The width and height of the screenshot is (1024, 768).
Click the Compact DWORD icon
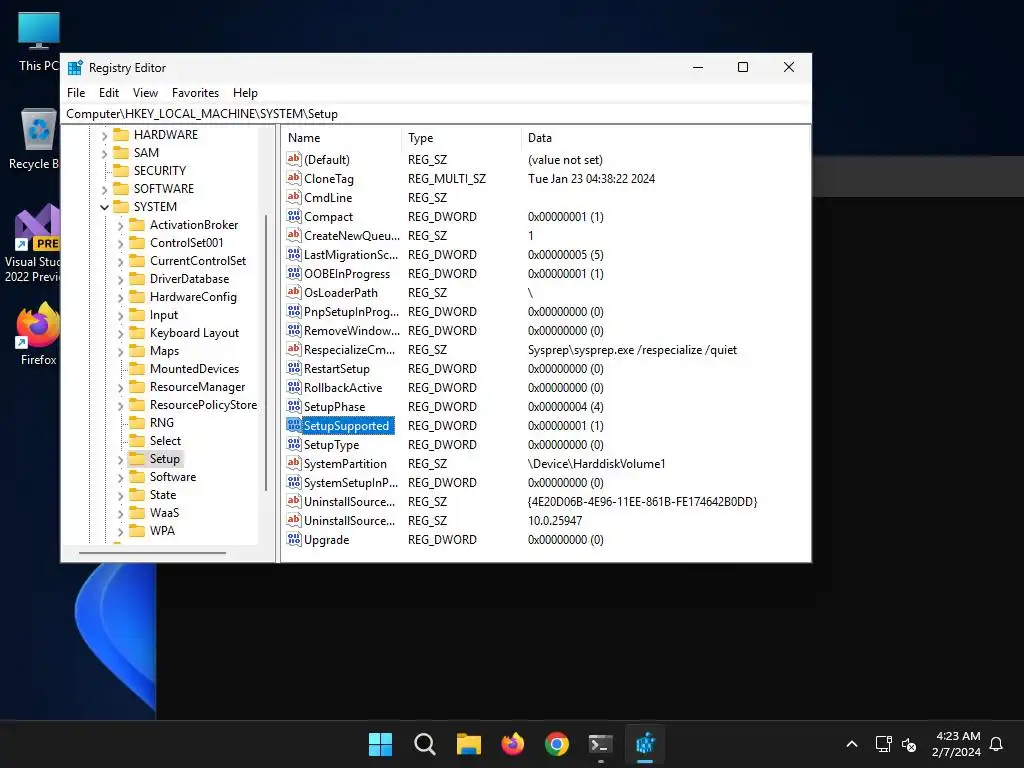point(294,216)
